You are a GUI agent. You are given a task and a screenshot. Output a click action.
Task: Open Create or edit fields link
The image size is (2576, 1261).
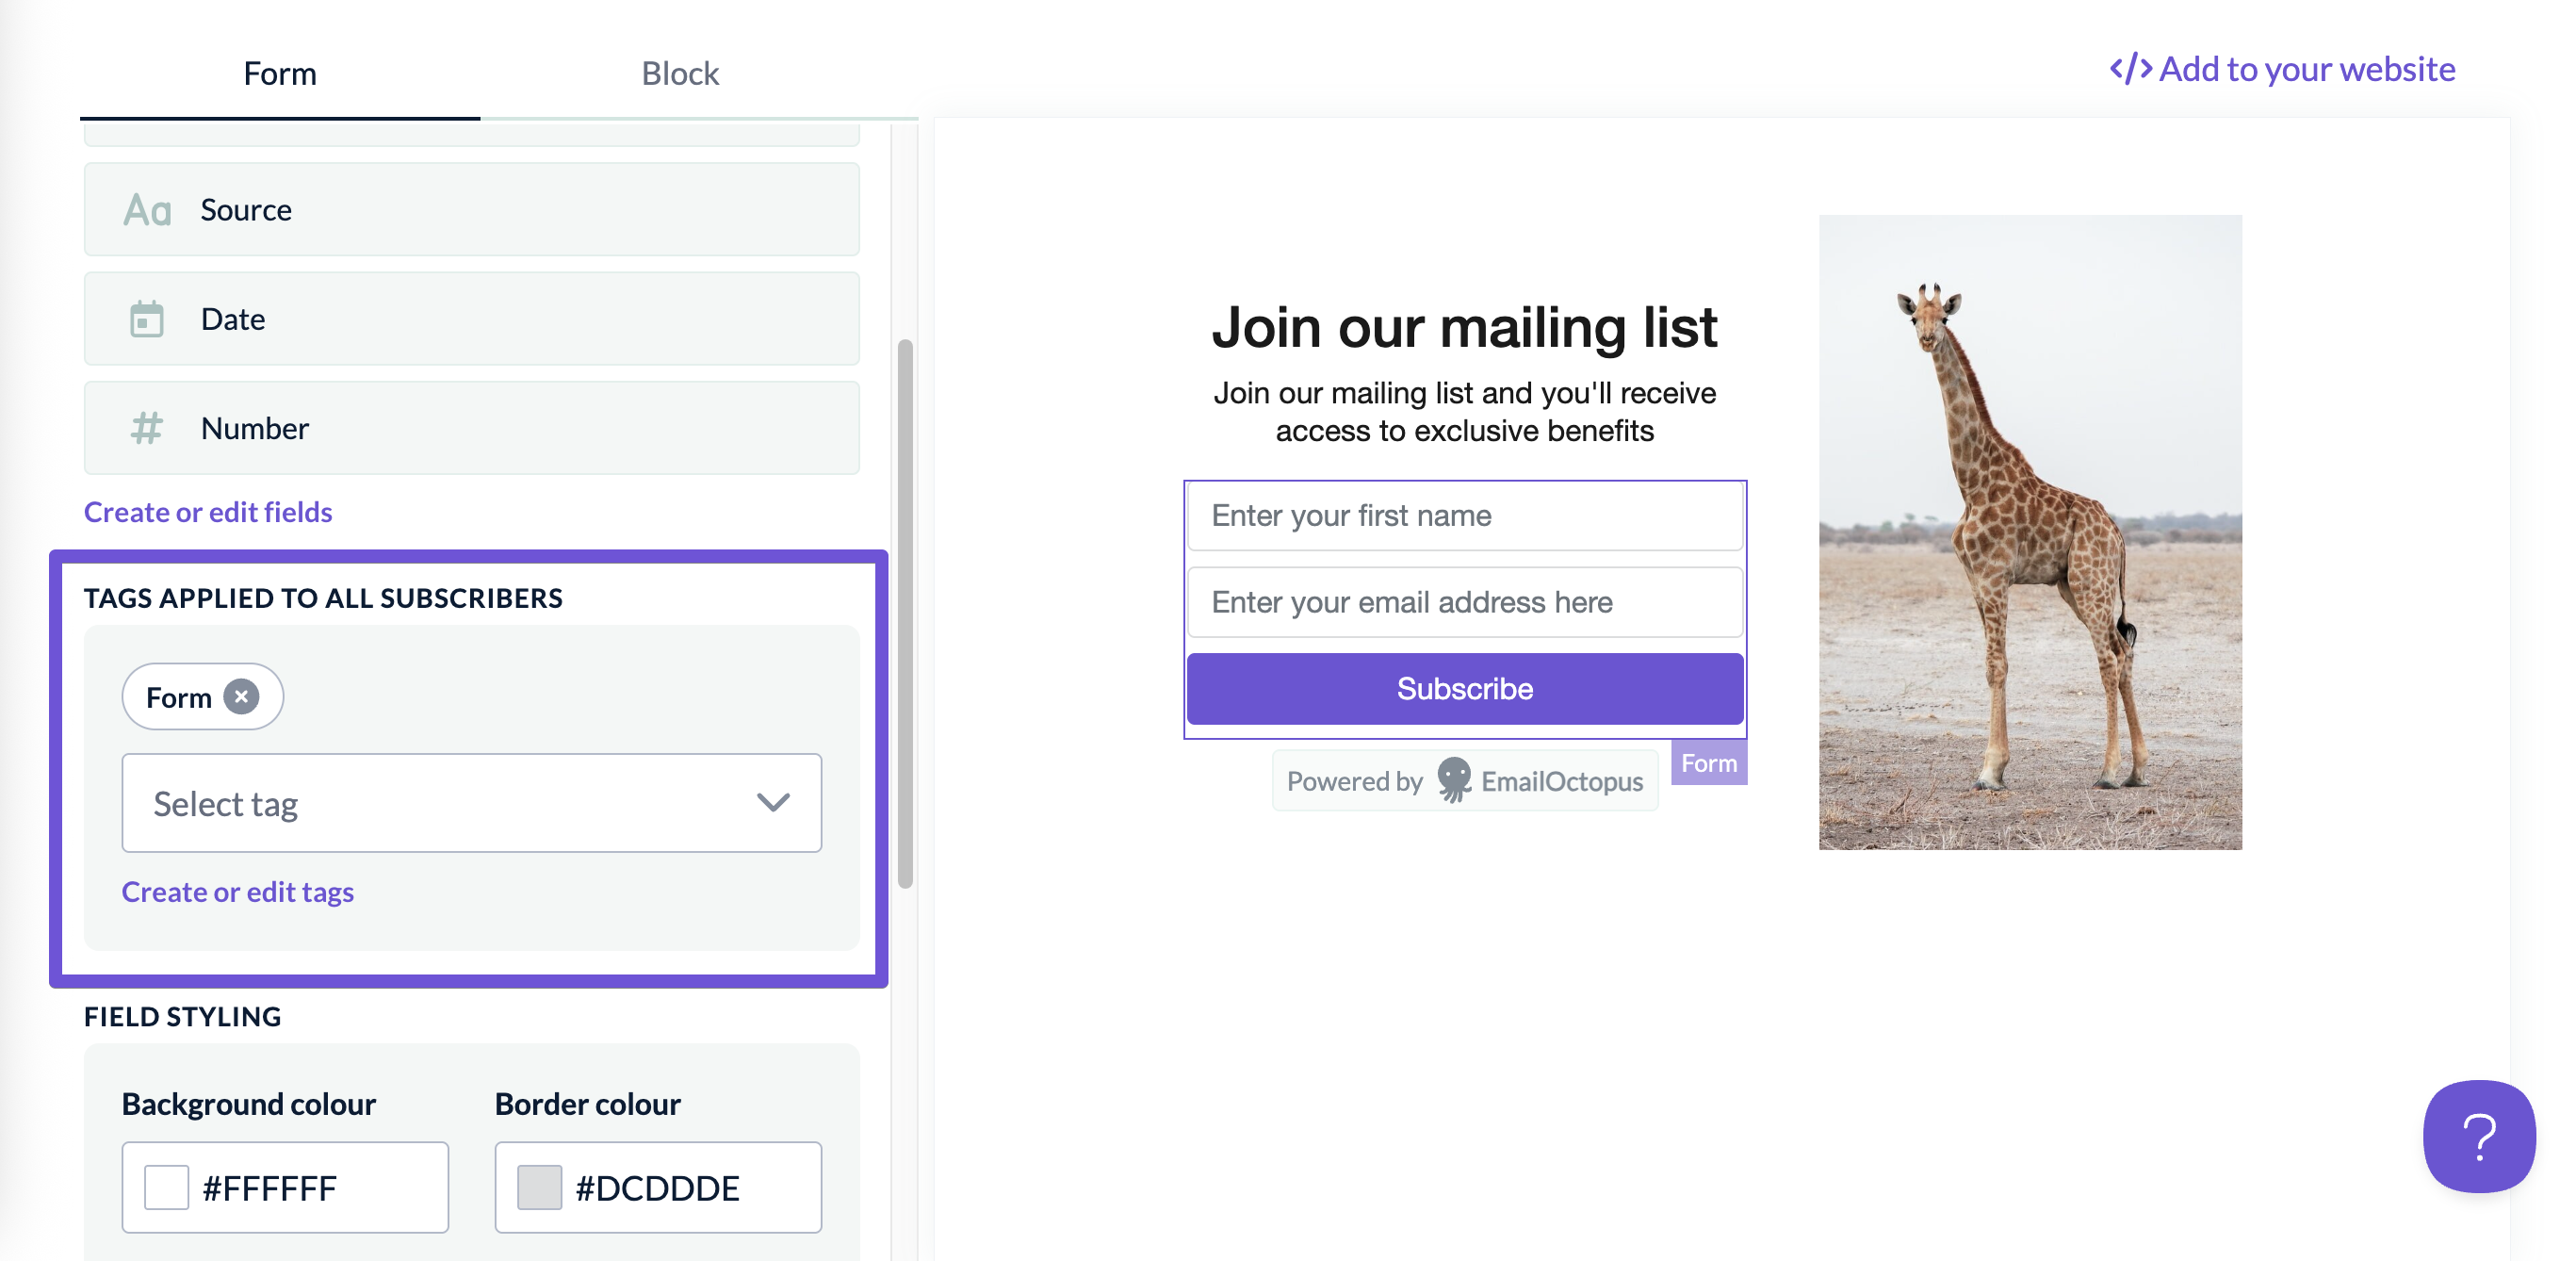(208, 512)
